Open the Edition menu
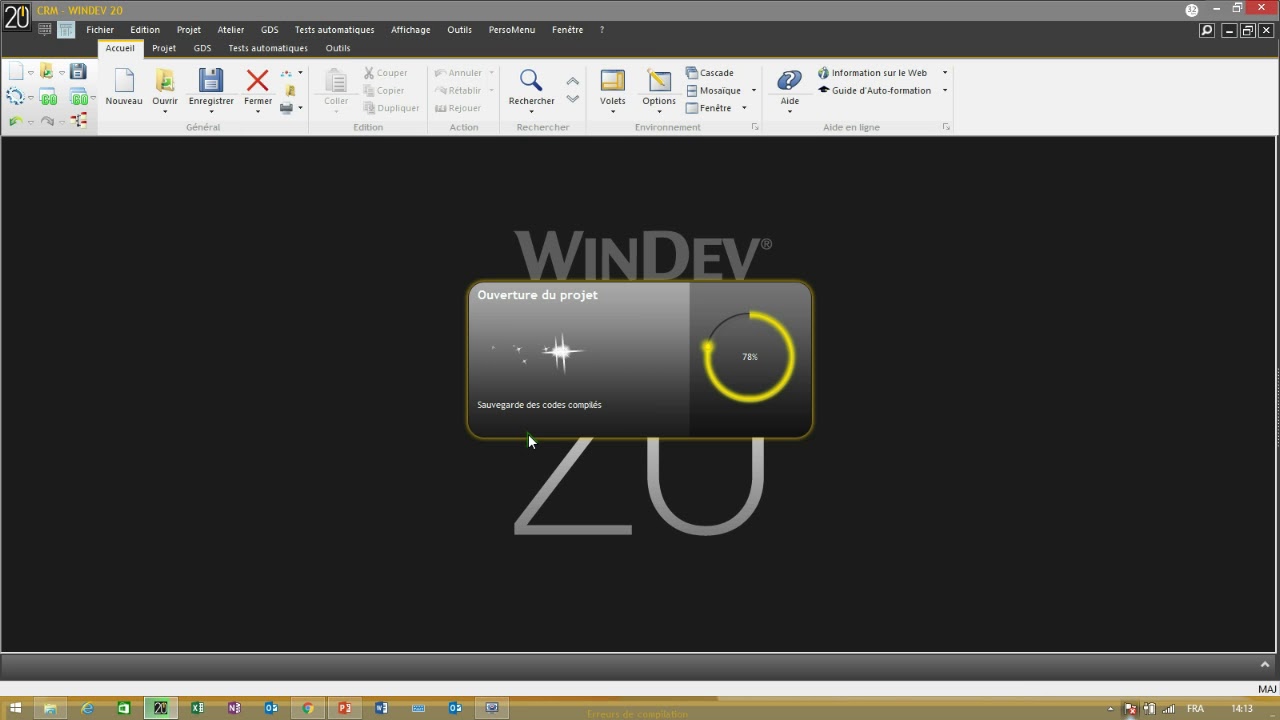This screenshot has width=1280, height=720. coord(145,30)
